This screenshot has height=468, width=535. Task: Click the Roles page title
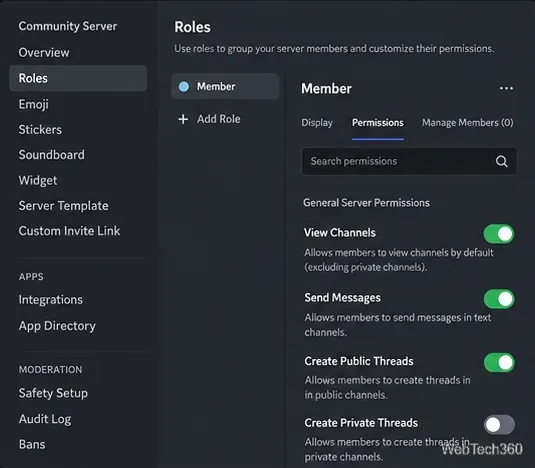click(x=192, y=27)
